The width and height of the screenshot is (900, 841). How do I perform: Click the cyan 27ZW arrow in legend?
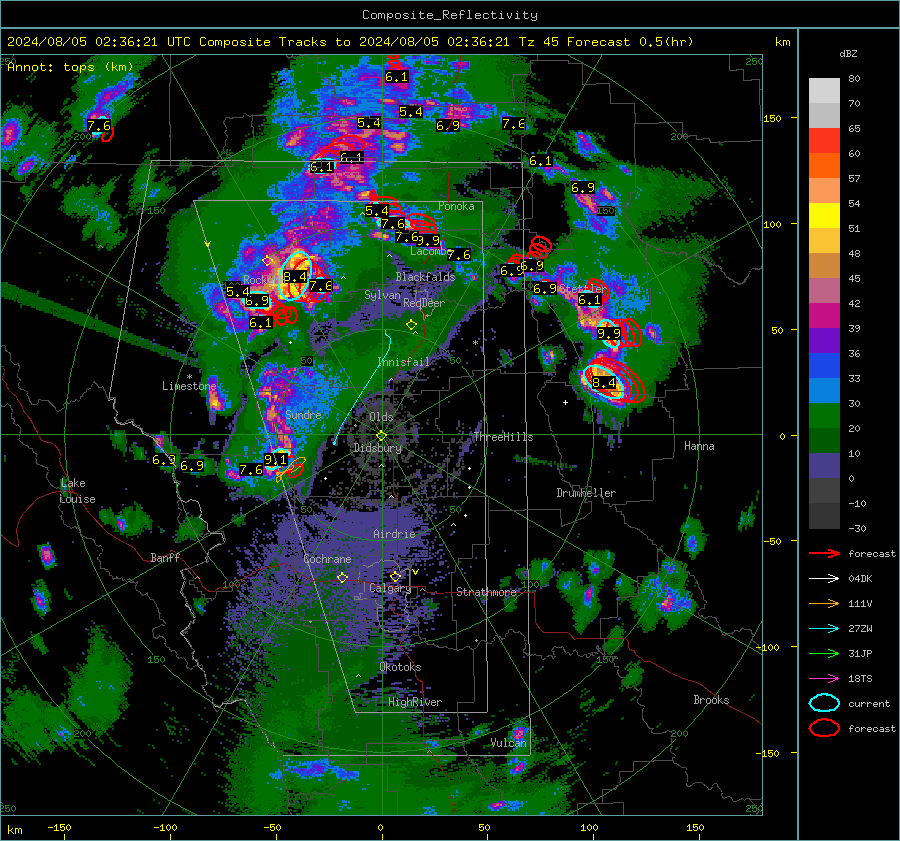click(824, 629)
